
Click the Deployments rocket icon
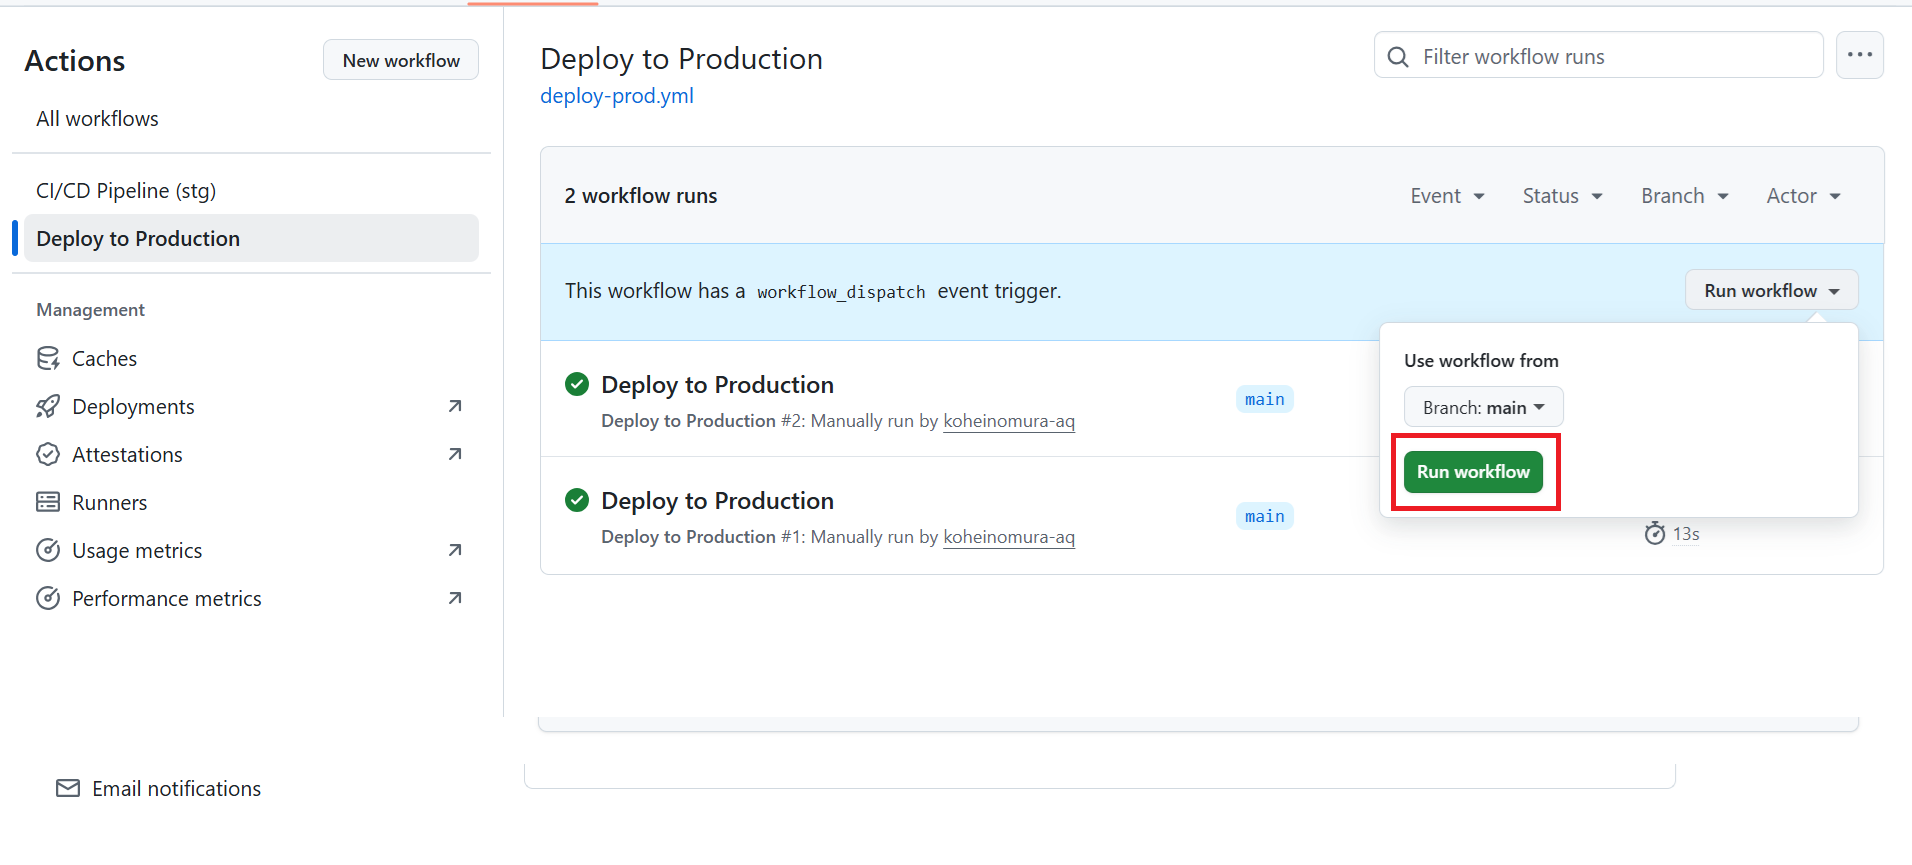pyautogui.click(x=48, y=406)
